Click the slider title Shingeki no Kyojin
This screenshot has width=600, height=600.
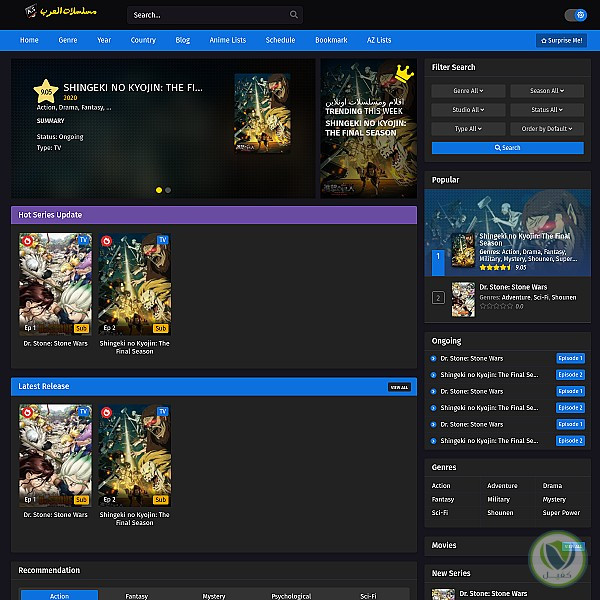point(133,88)
